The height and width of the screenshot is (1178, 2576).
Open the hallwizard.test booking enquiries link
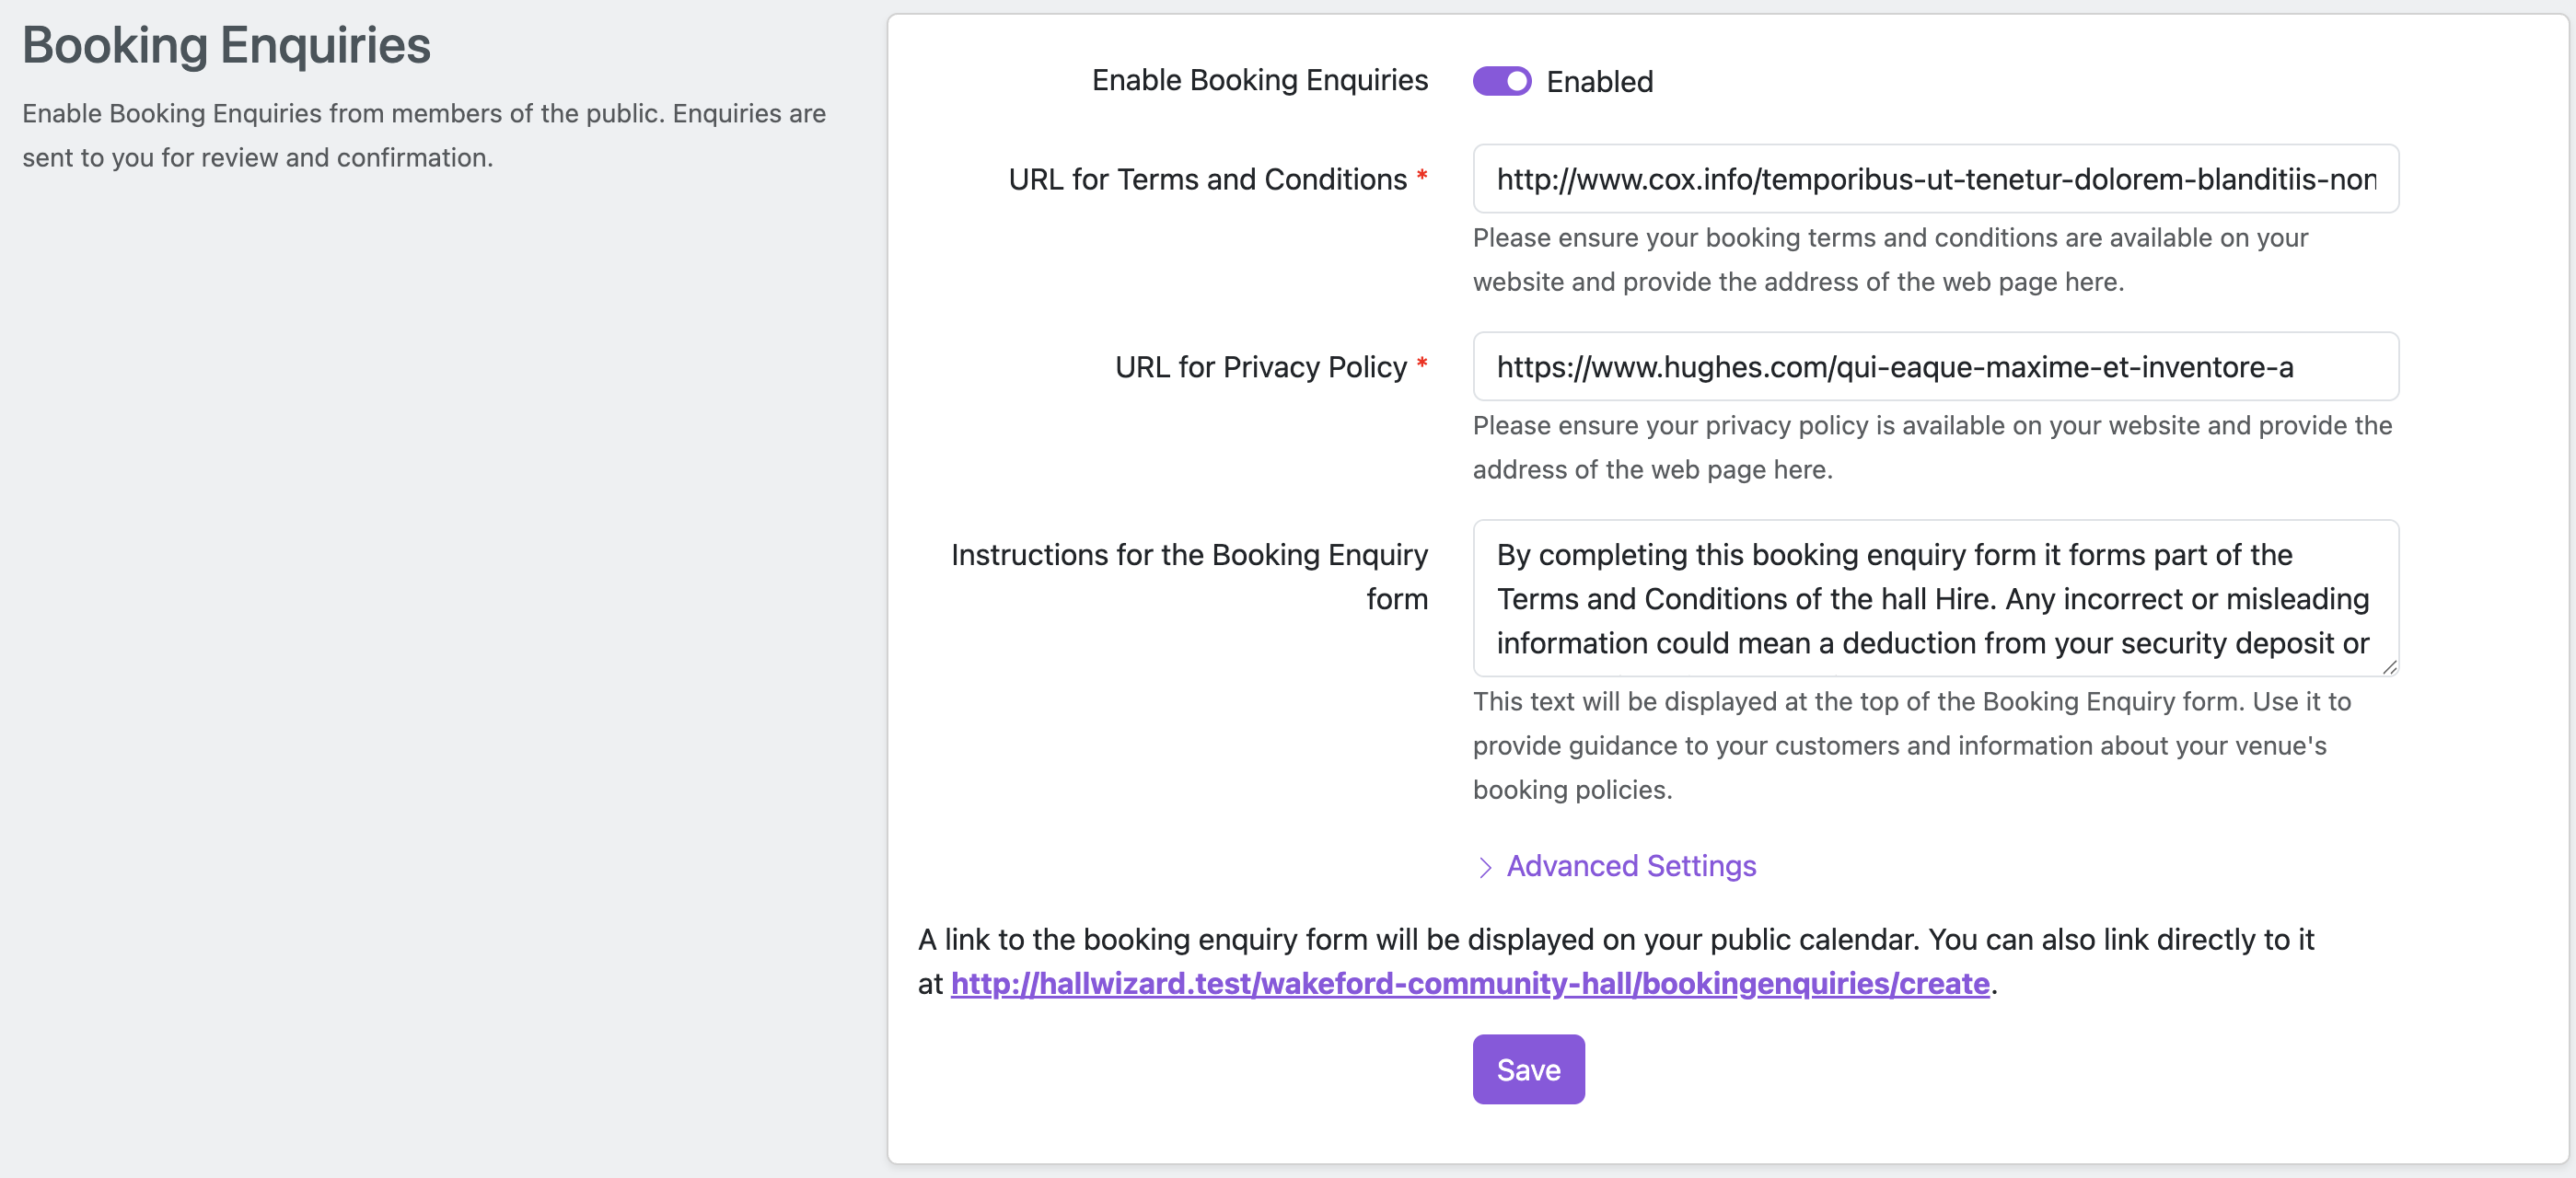pos(1469,984)
